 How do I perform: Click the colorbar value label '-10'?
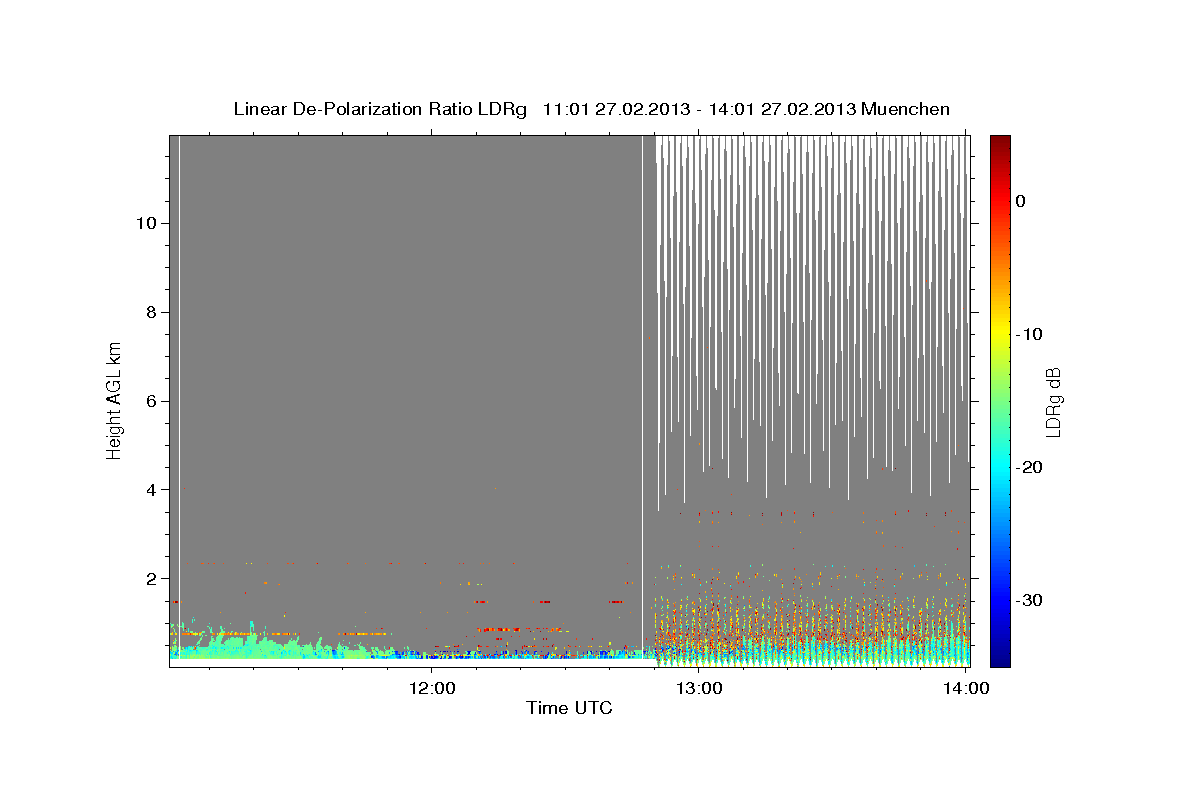1029,334
